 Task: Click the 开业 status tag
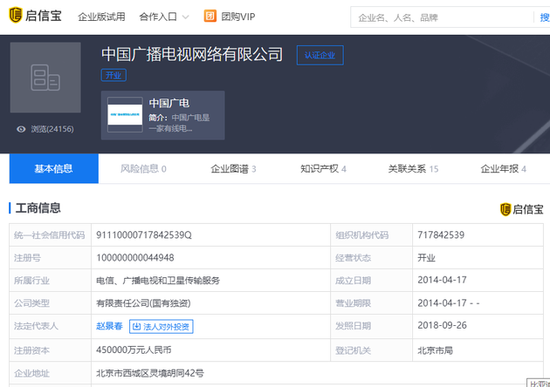pyautogui.click(x=114, y=75)
